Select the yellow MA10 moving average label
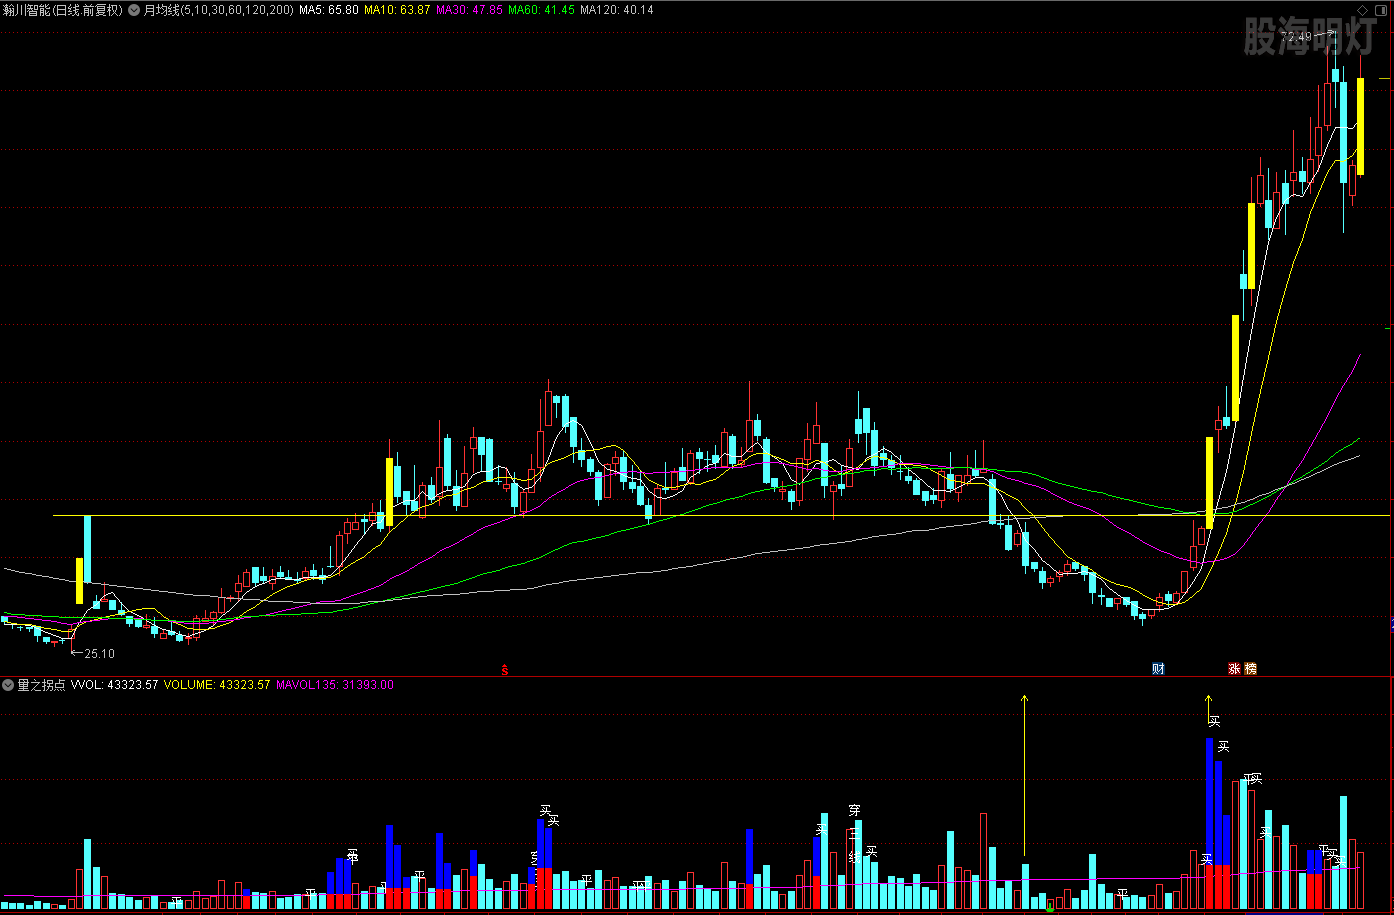Screen dimensions: 1394x915 coord(397,10)
